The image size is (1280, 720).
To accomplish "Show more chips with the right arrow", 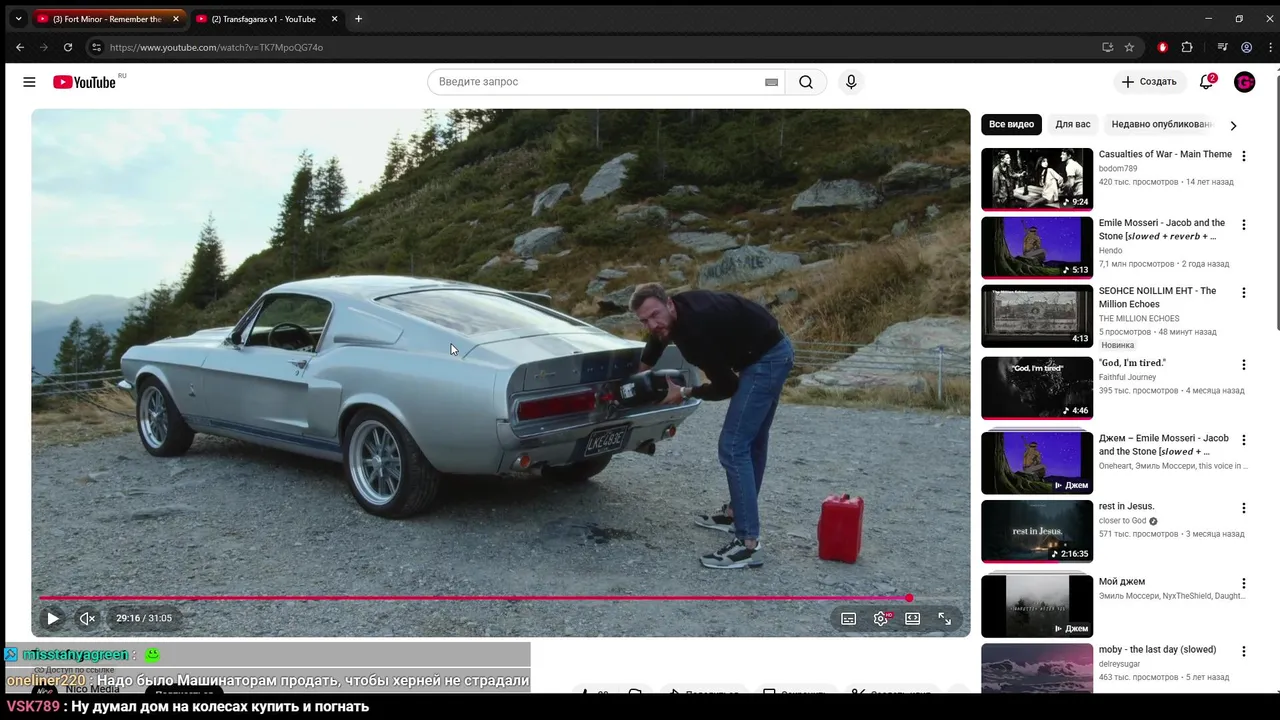I will pos(1233,125).
